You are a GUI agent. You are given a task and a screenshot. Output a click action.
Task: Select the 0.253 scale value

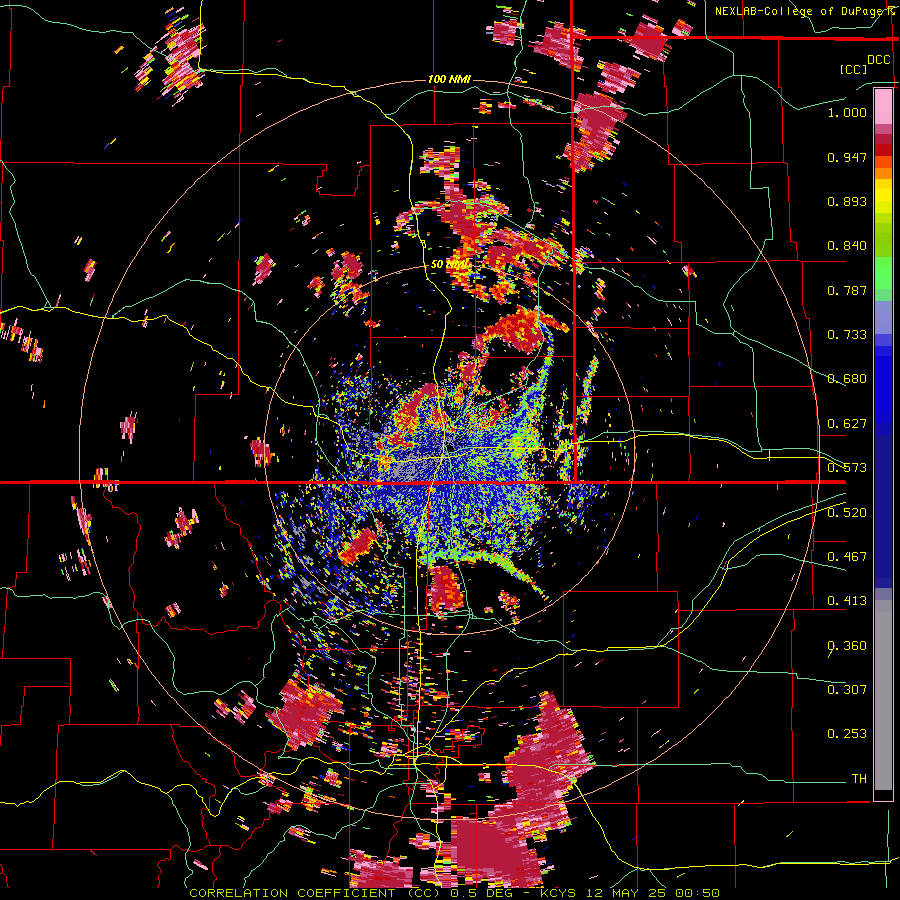coord(847,734)
